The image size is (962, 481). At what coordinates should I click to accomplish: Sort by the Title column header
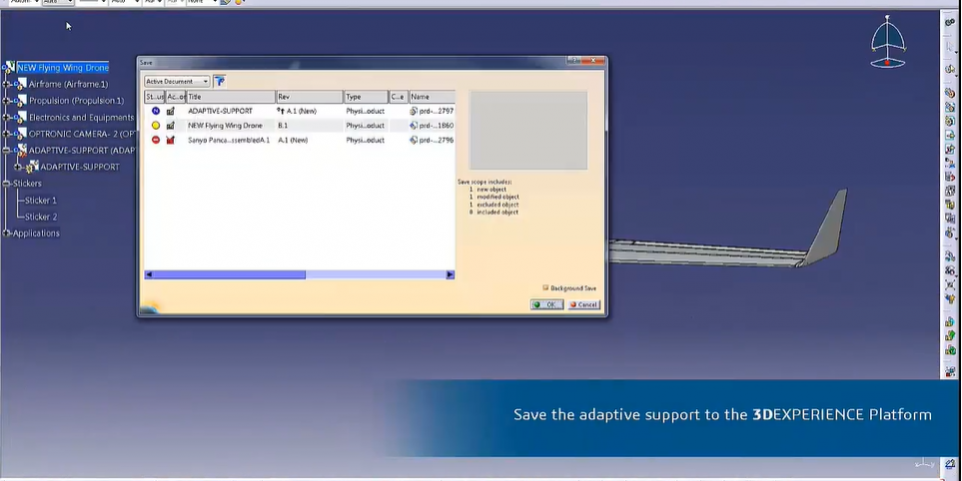230,97
